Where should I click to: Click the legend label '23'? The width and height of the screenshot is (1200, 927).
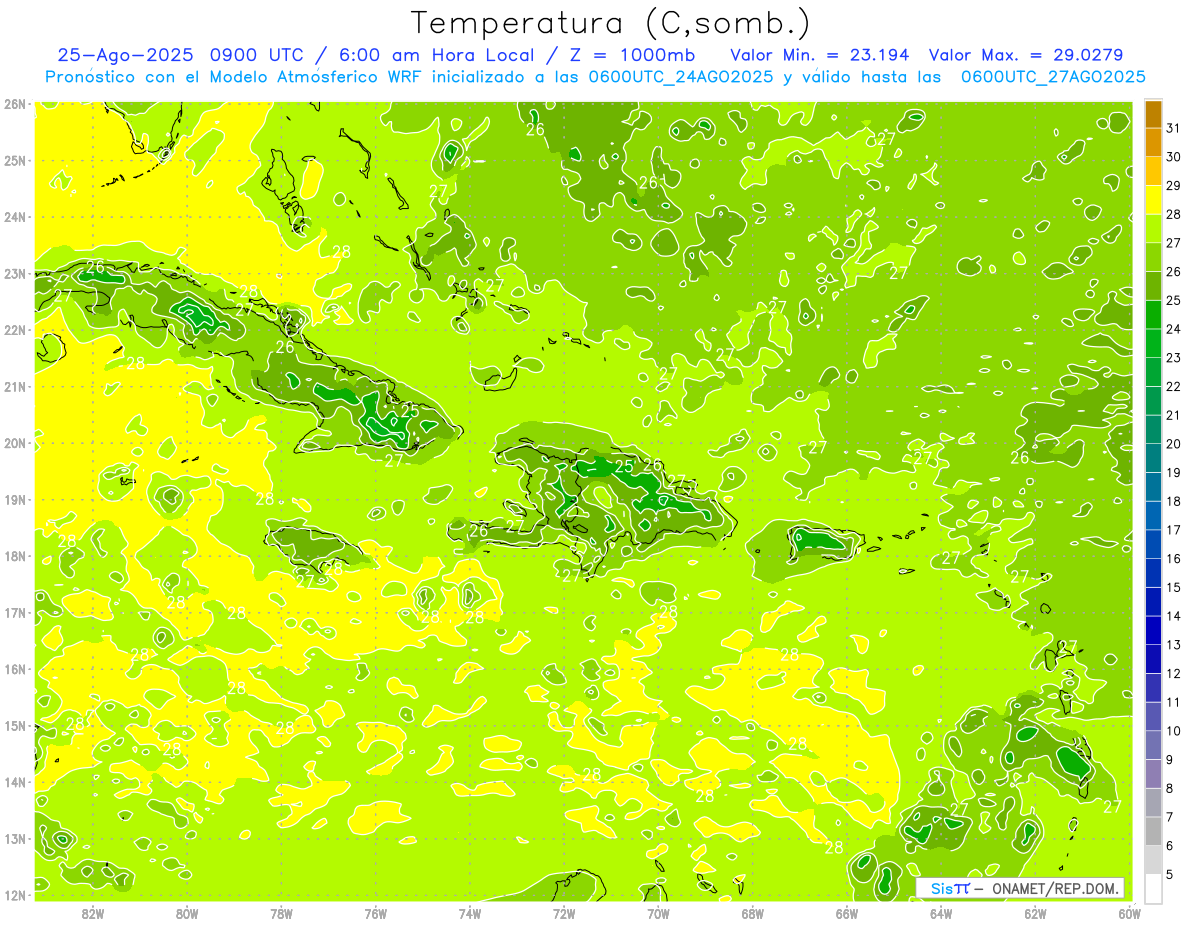coord(1174,357)
